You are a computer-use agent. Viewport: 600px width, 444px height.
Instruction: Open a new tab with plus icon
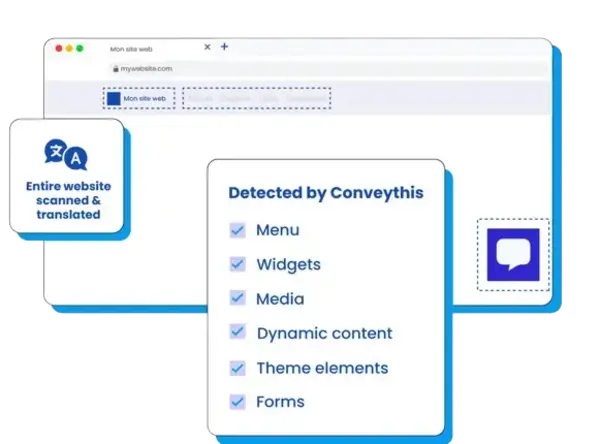(224, 47)
